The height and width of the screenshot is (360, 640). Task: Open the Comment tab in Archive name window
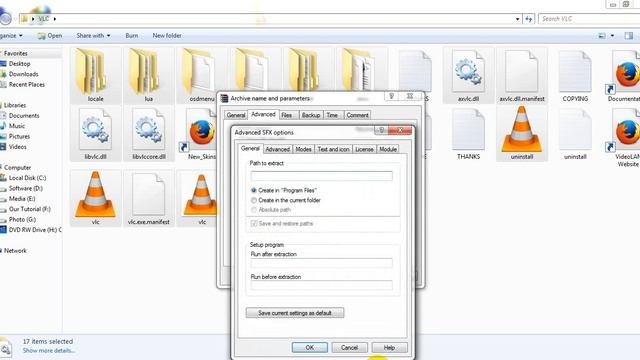coord(357,115)
